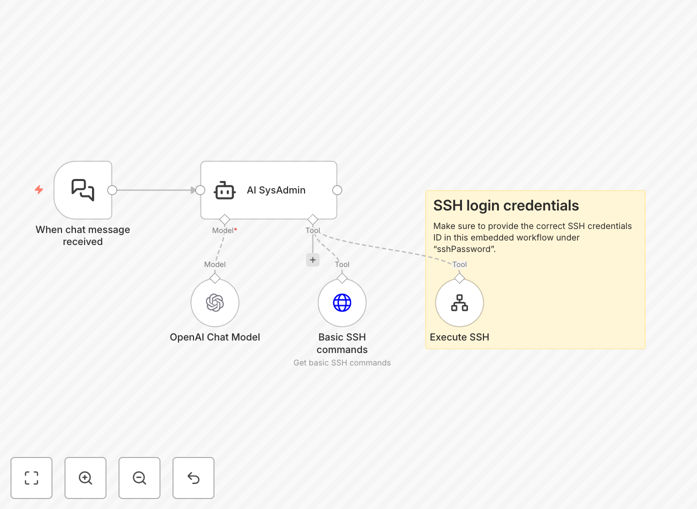
Task: Click the 'Basic SSH commands' label
Action: point(342,343)
